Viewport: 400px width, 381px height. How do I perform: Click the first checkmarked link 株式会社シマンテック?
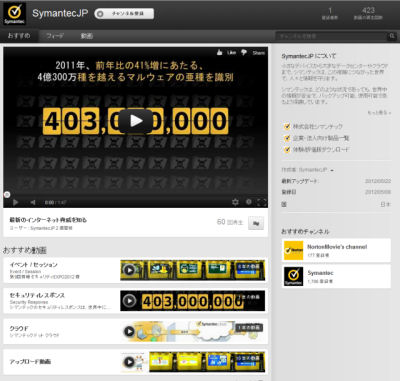[317, 126]
